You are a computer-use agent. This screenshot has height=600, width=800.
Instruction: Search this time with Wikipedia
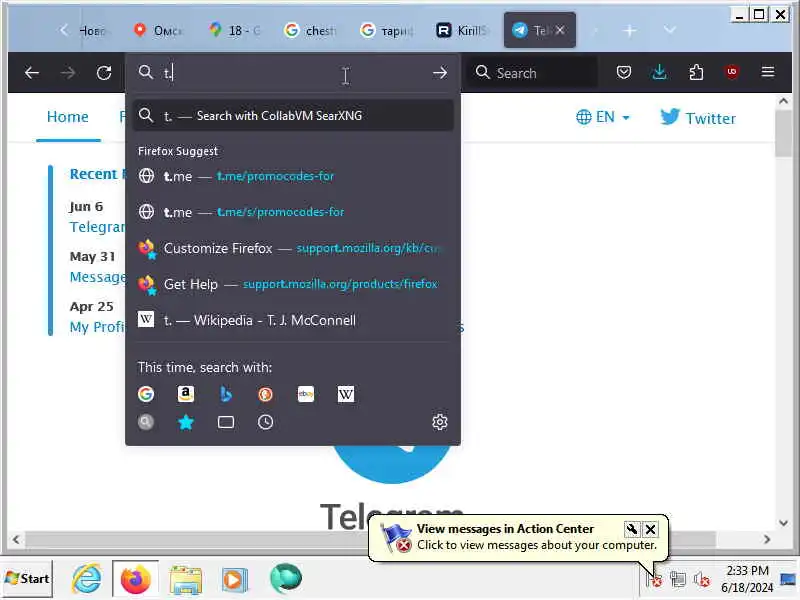(x=345, y=394)
